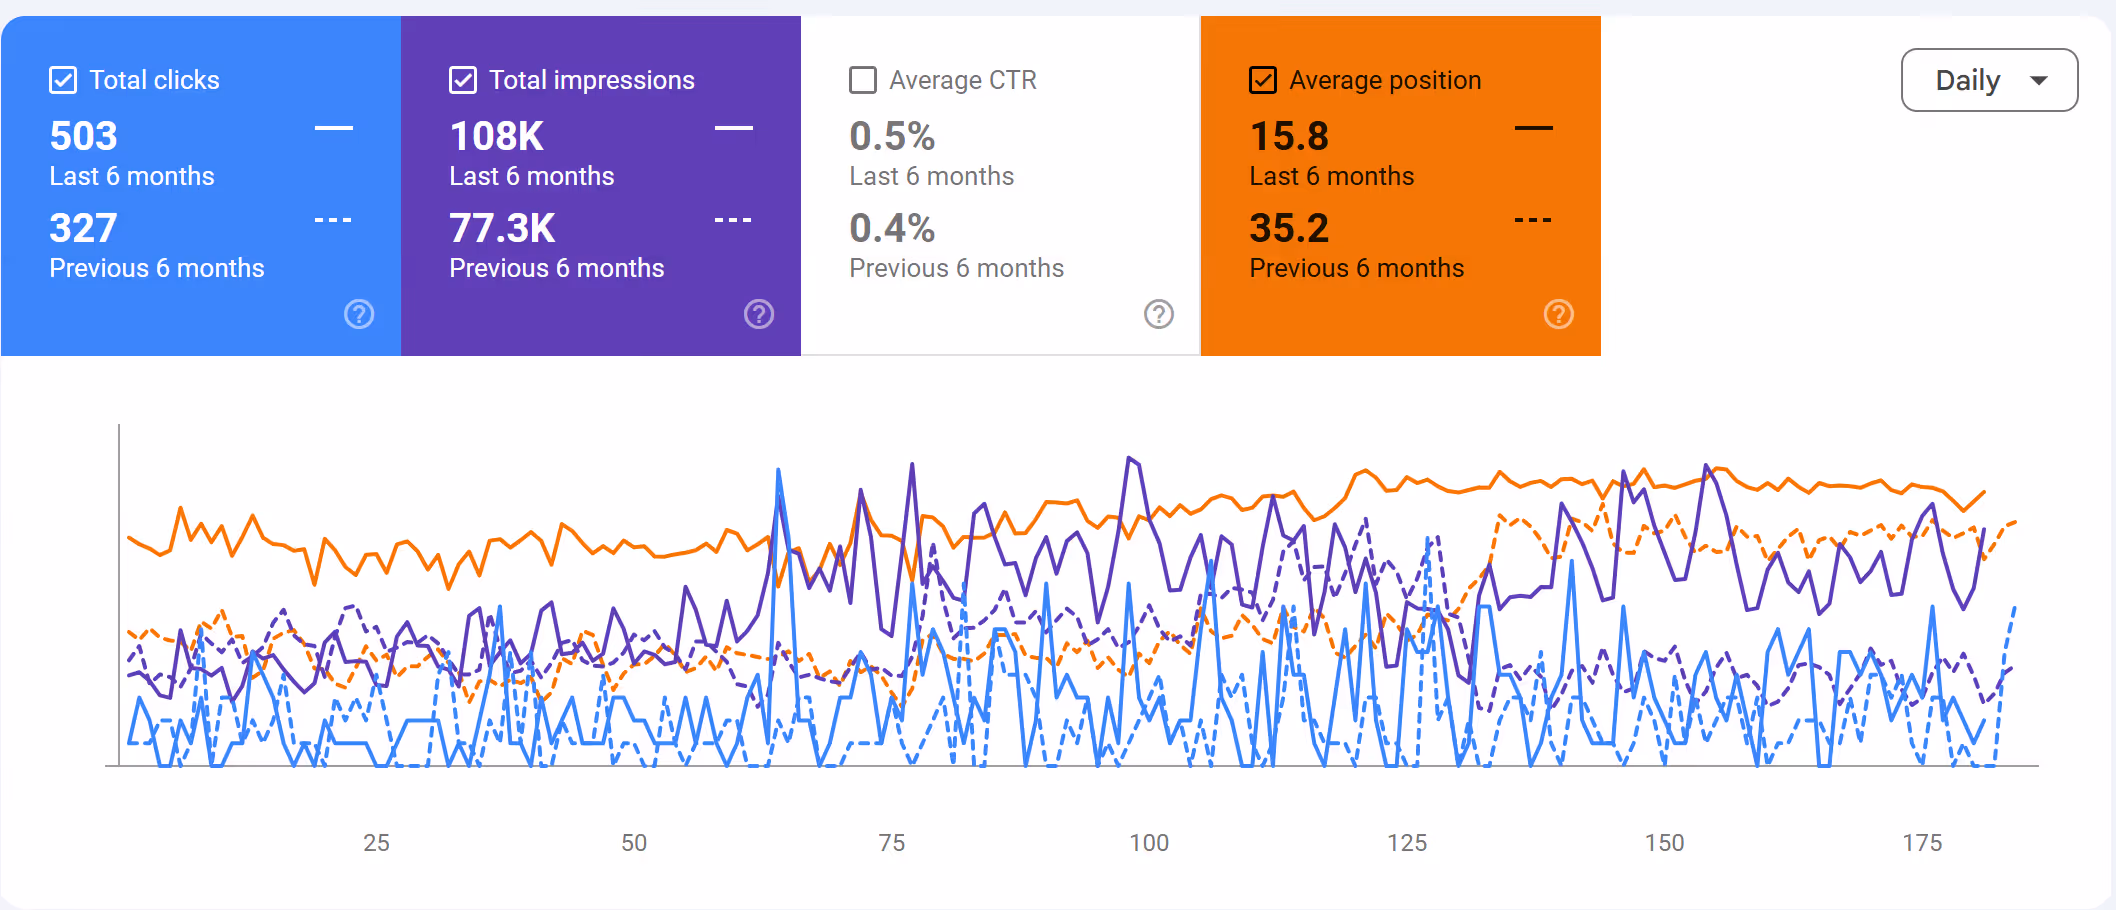Click the 0.4% previous CTR value
Screen dimensions: 2116x910
tap(892, 228)
